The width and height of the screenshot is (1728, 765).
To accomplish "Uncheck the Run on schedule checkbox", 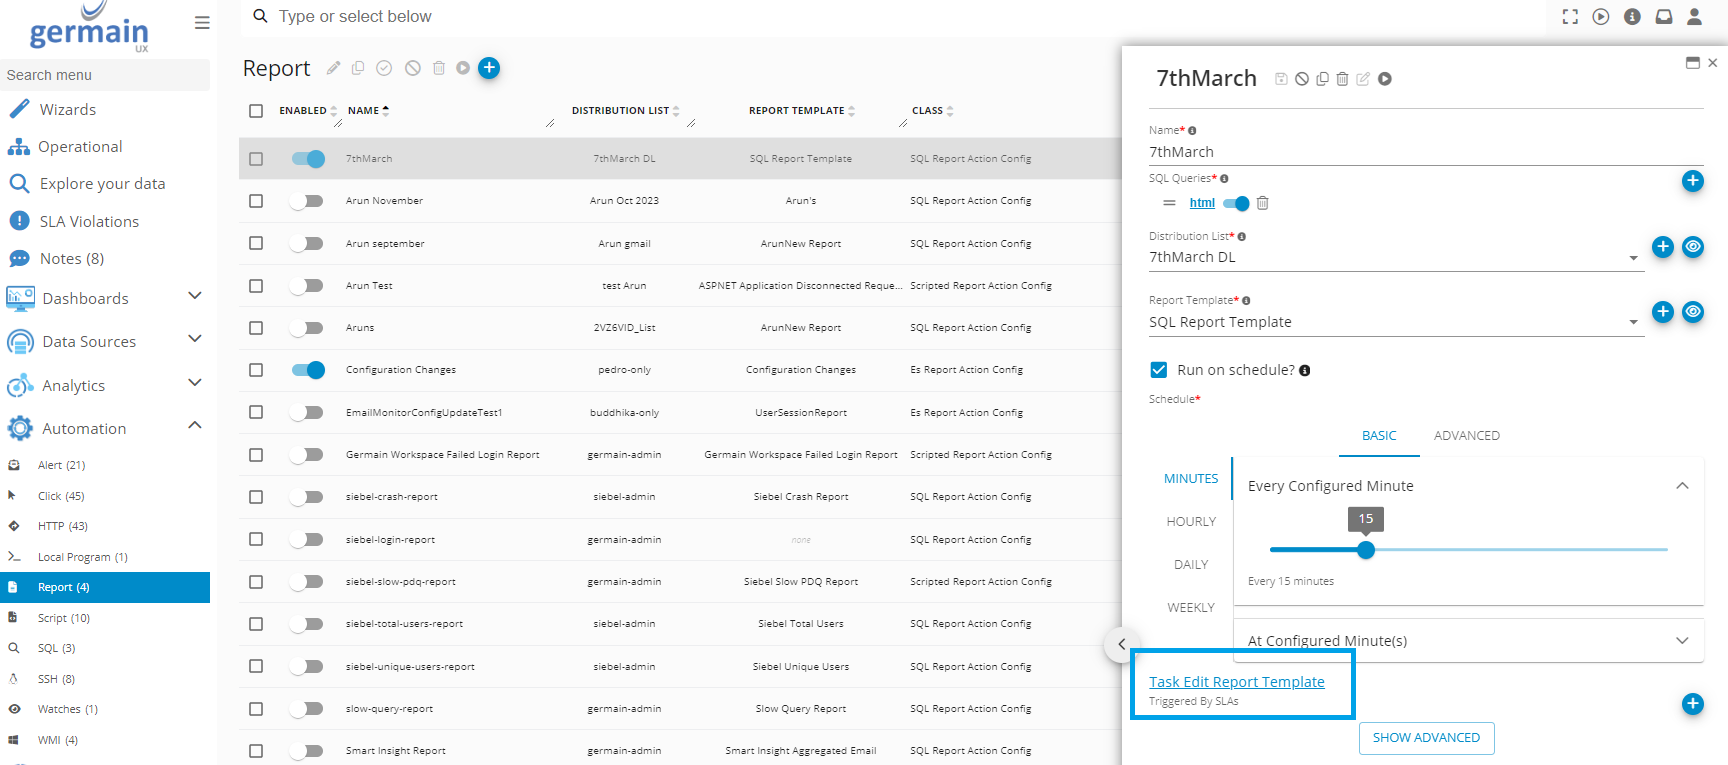I will point(1159,370).
